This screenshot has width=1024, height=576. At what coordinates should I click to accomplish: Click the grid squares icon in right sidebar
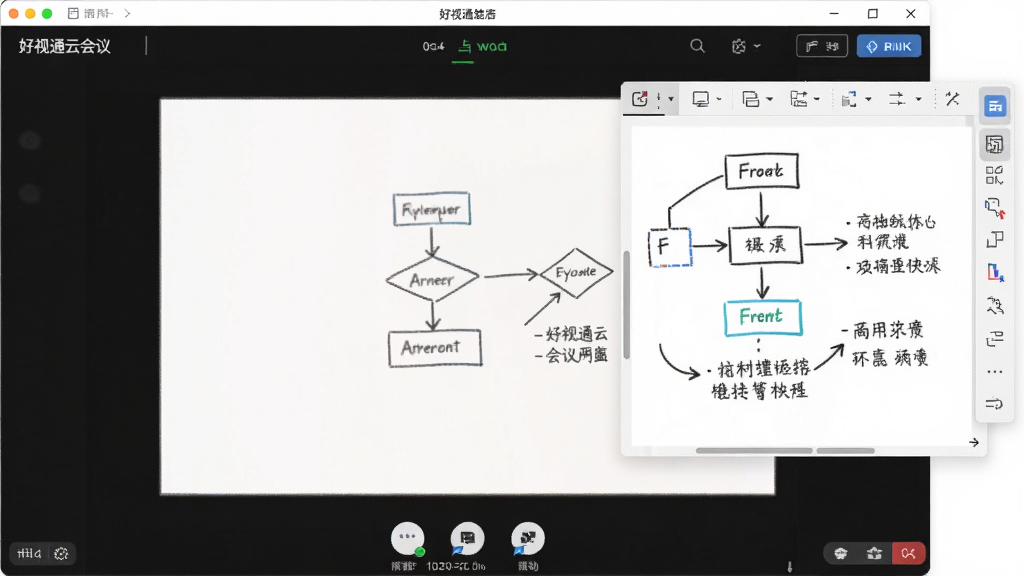coord(995,175)
